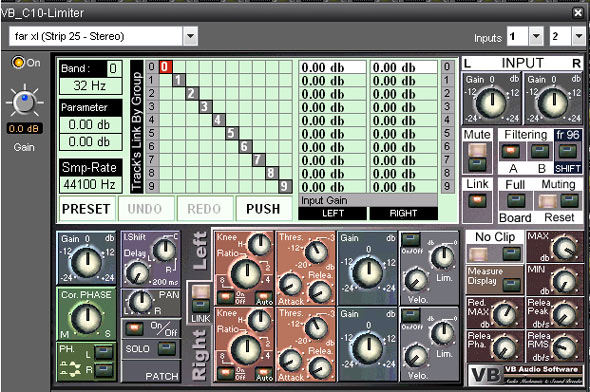Click the Left channel Knee knob
590x392 pixels.
coord(259,244)
